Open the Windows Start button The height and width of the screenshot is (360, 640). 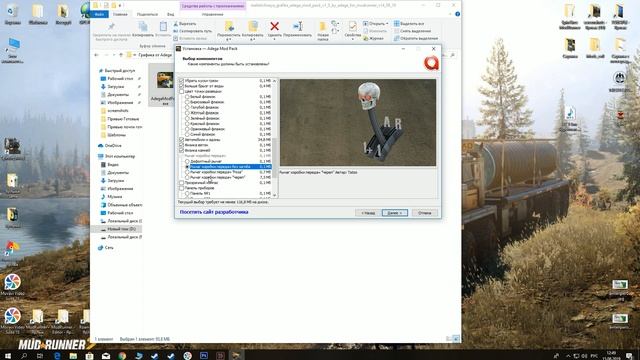click(8, 356)
